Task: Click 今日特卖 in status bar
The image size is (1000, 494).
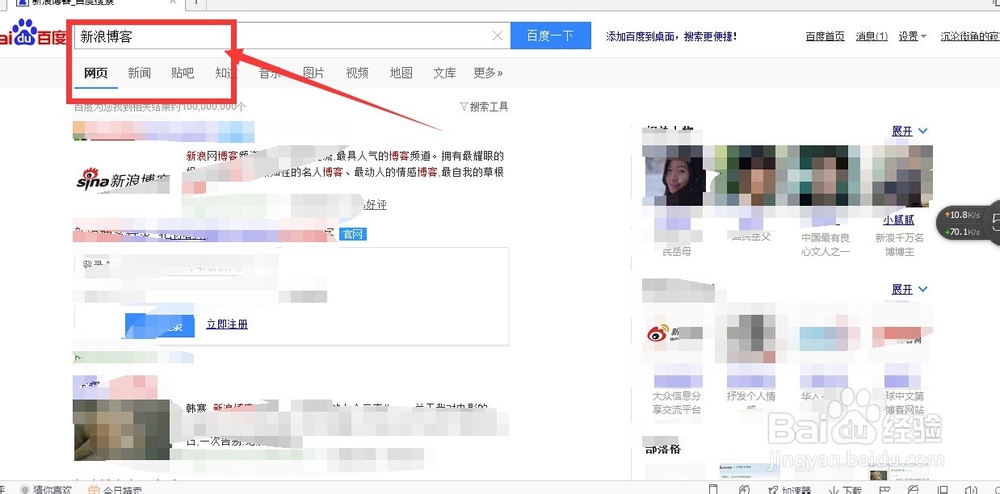Action: point(115,490)
